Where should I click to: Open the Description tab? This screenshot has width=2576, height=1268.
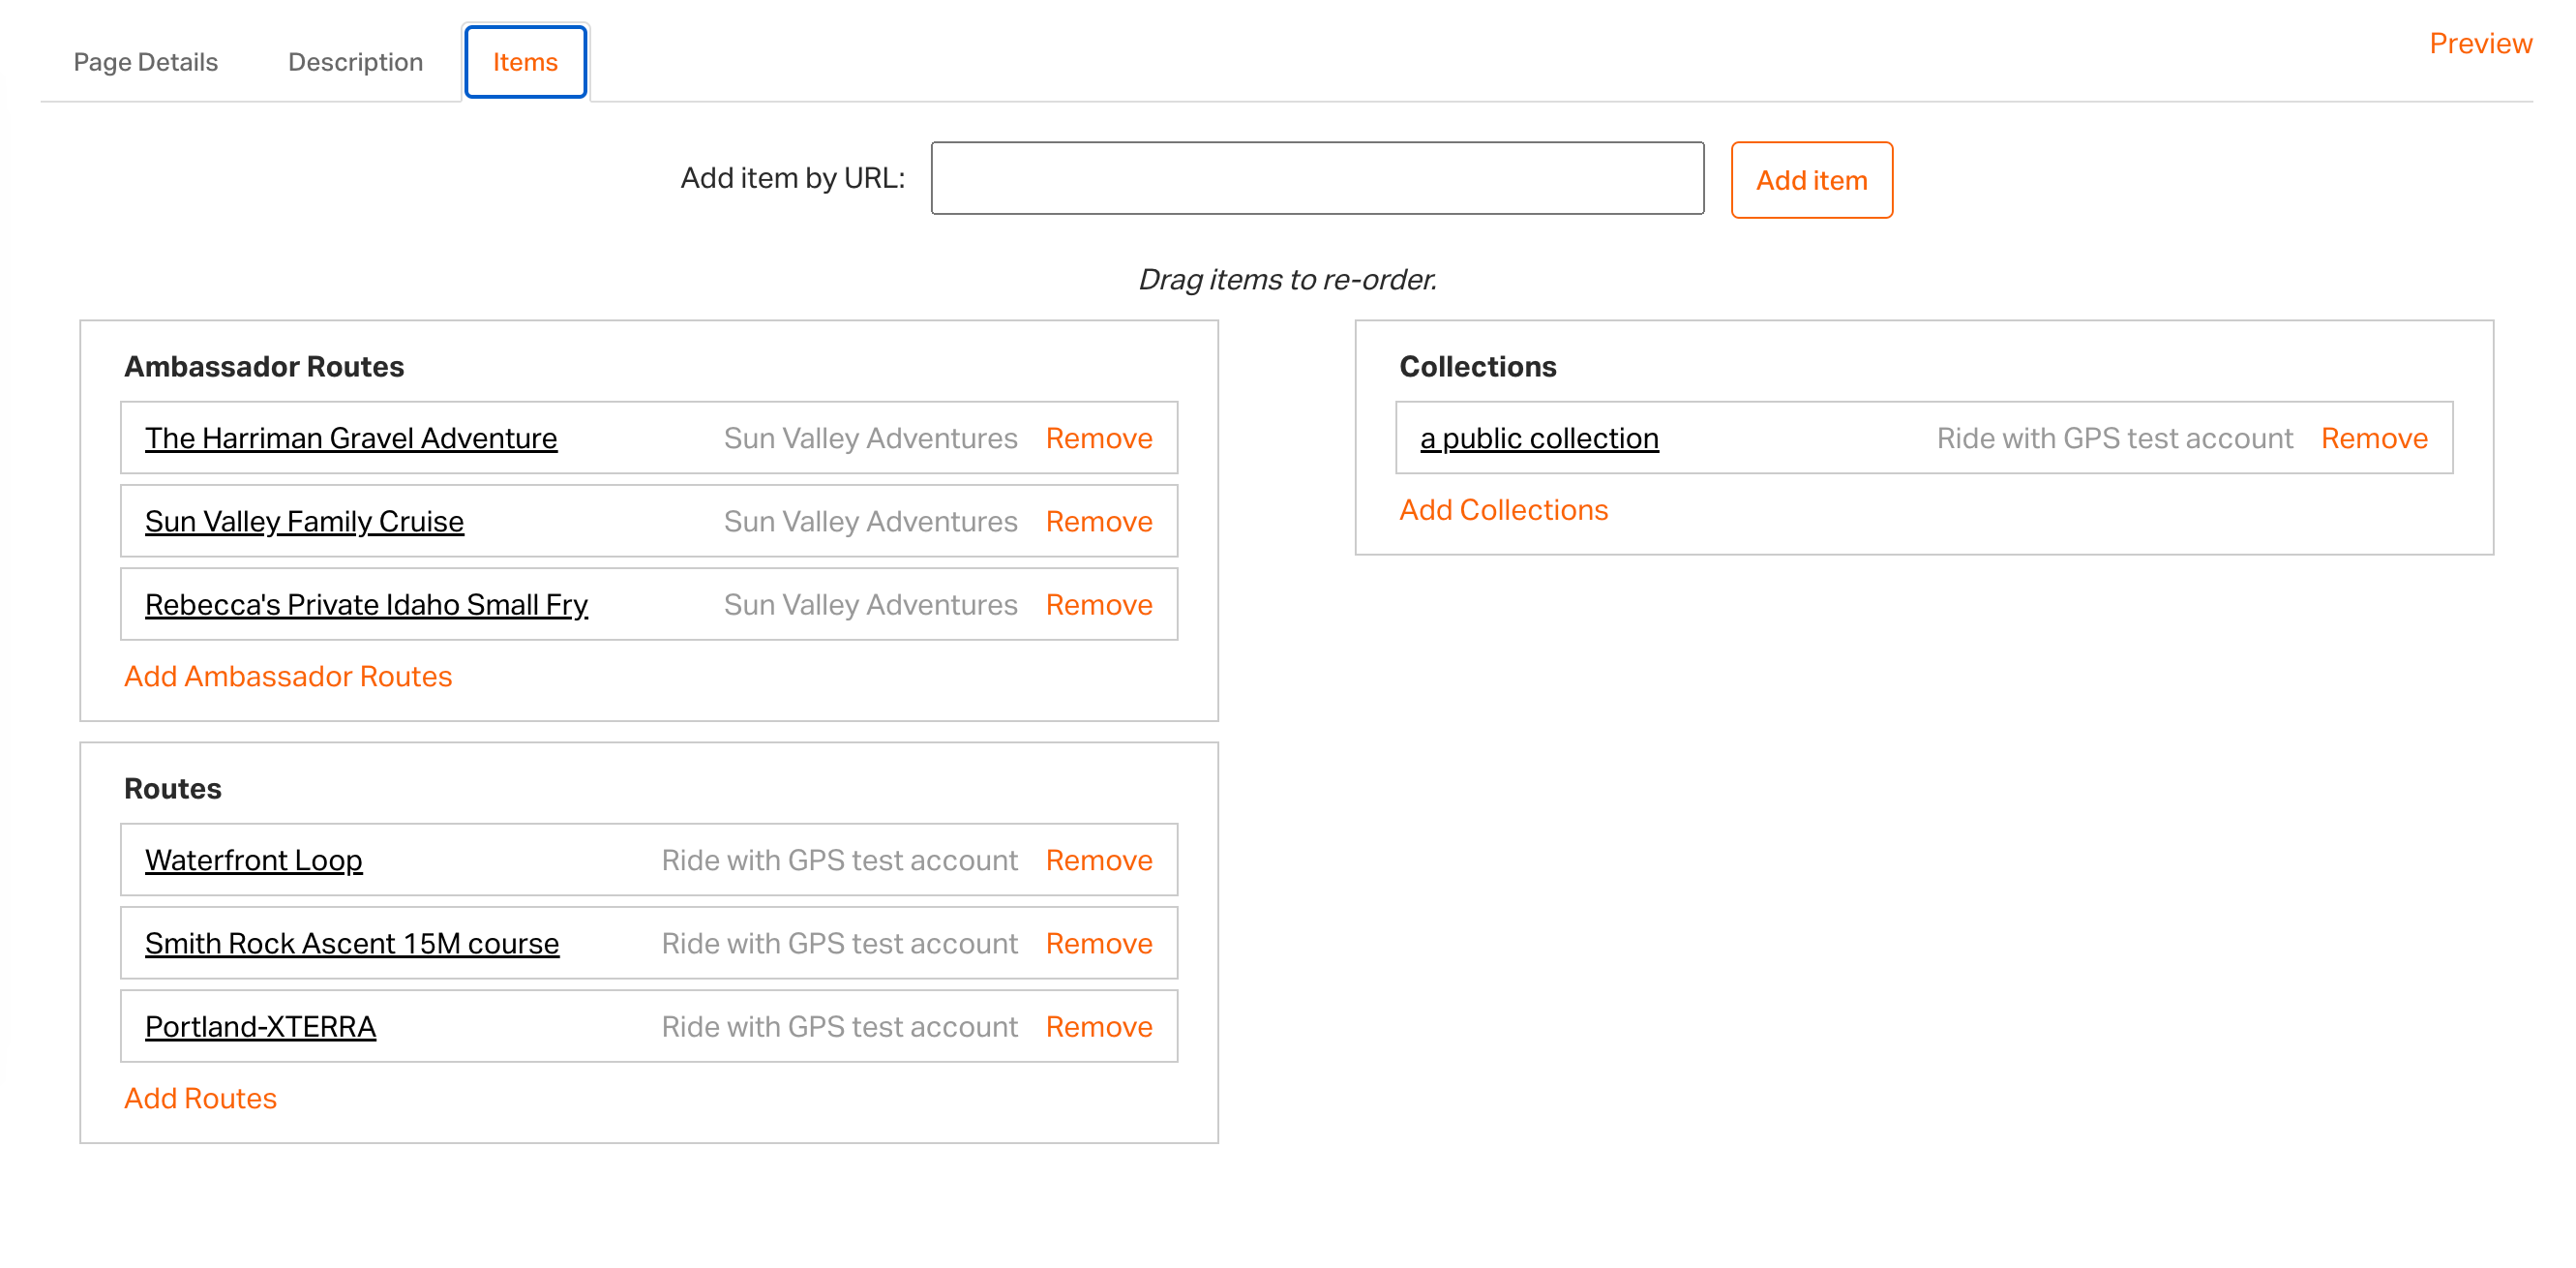coord(355,62)
